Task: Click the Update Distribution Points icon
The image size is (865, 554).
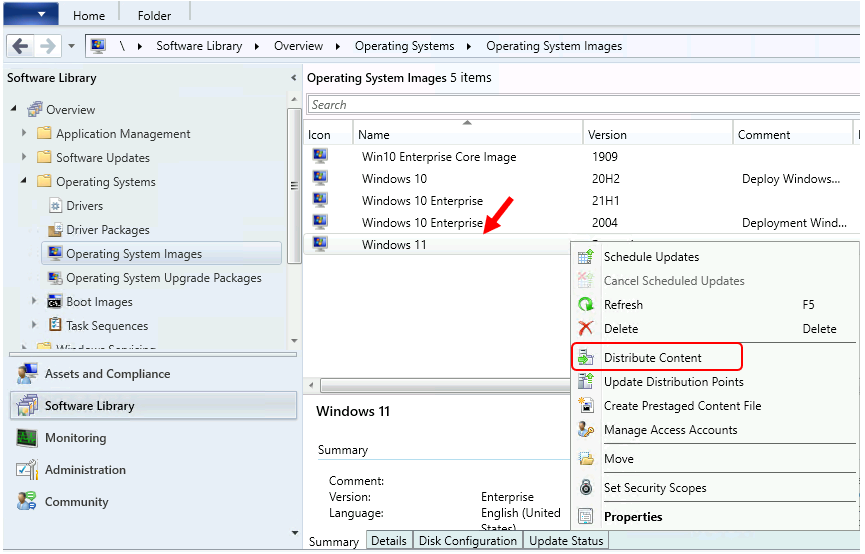Action: point(585,381)
